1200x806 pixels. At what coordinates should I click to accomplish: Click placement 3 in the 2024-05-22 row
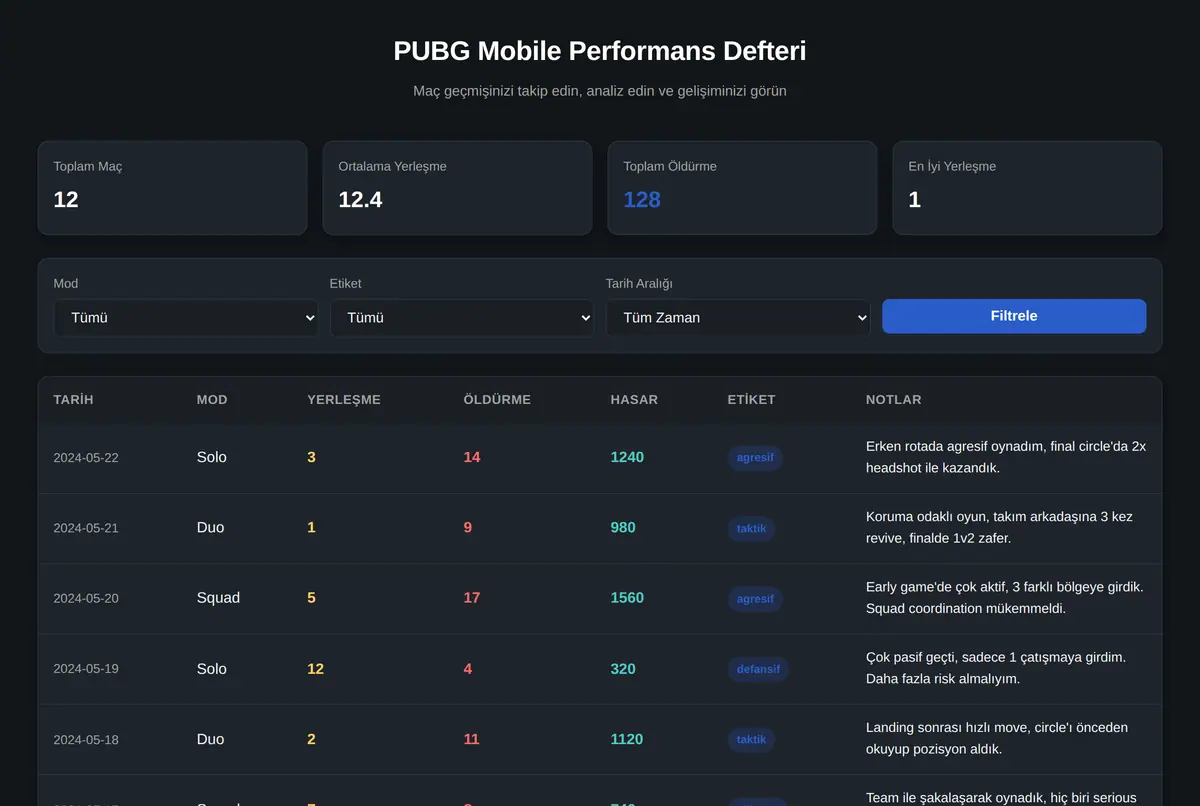tap(311, 457)
